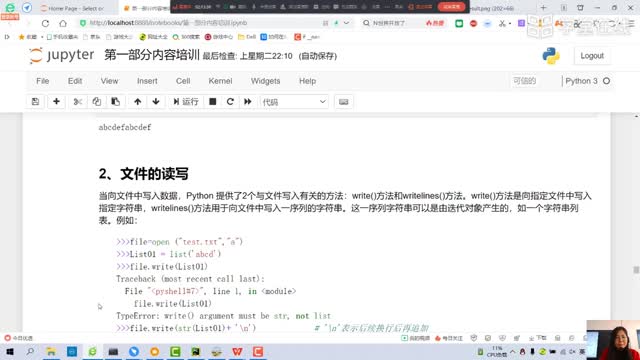Image resolution: width=640 pixels, height=360 pixels.
Task: Restart kernel and run all with fast-forward icon
Action: [x=248, y=102]
